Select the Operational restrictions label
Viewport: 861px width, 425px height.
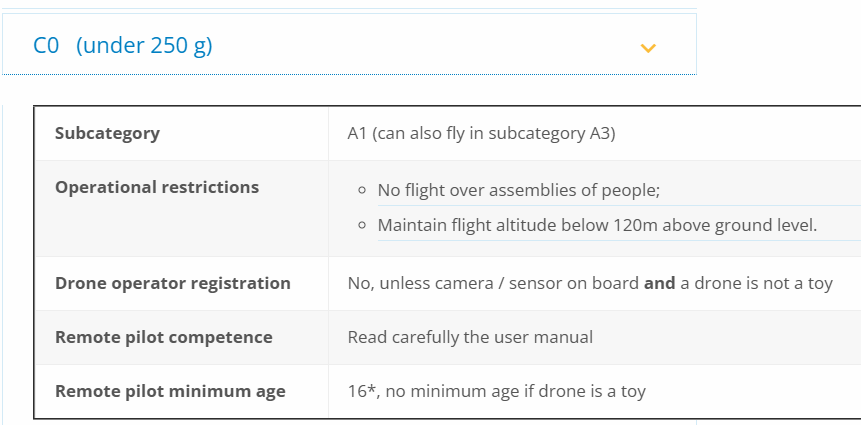pyautogui.click(x=157, y=187)
